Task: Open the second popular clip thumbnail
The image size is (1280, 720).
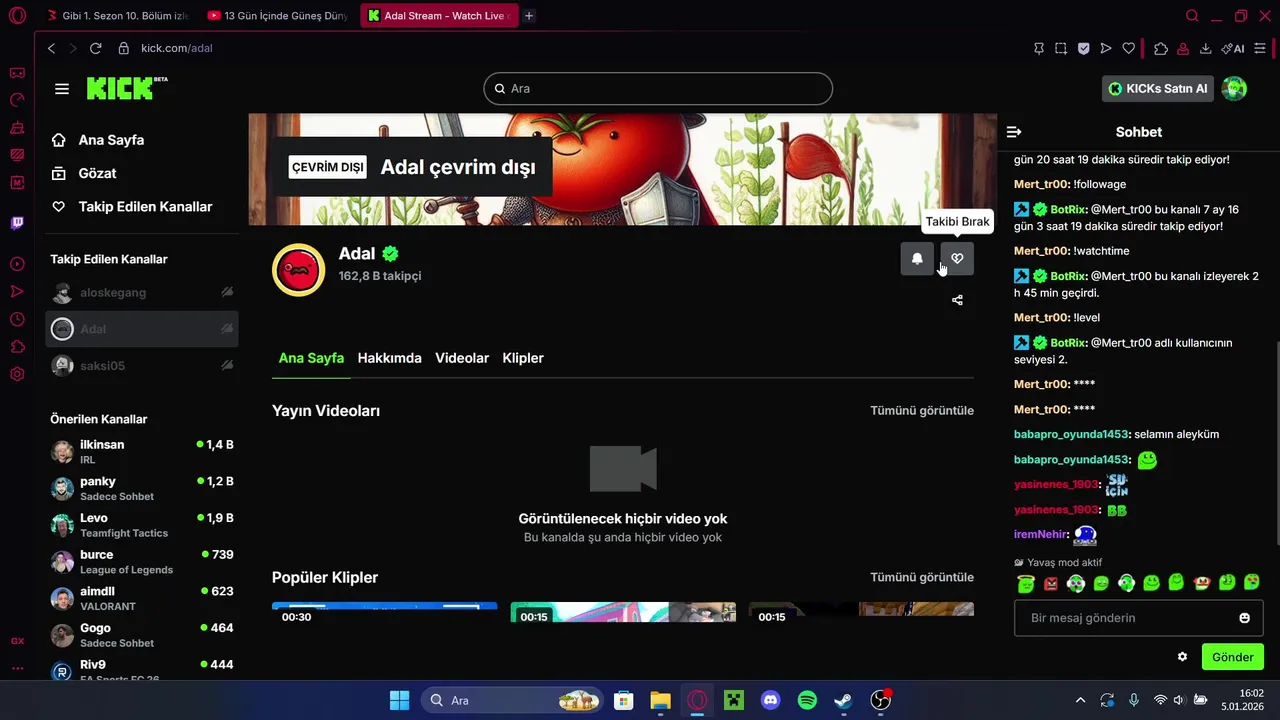Action: [623, 612]
